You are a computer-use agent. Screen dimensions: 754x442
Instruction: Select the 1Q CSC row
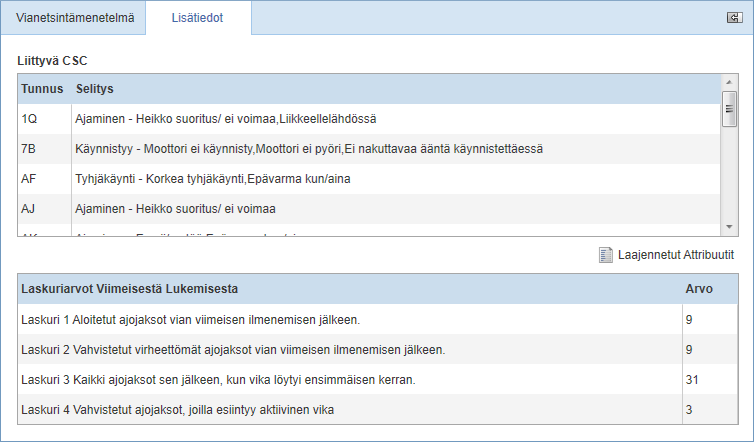[x=369, y=119]
